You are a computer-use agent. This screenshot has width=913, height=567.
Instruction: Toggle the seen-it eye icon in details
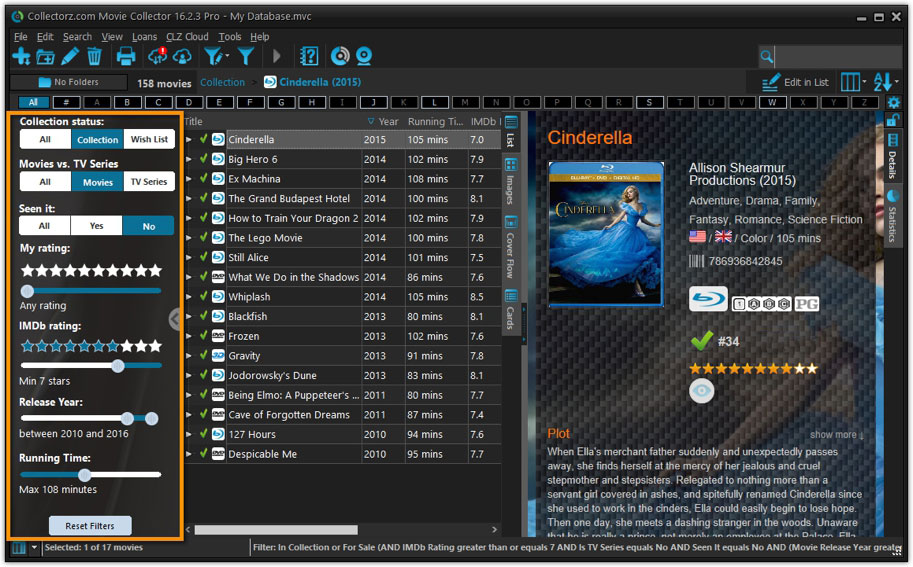pyautogui.click(x=702, y=391)
